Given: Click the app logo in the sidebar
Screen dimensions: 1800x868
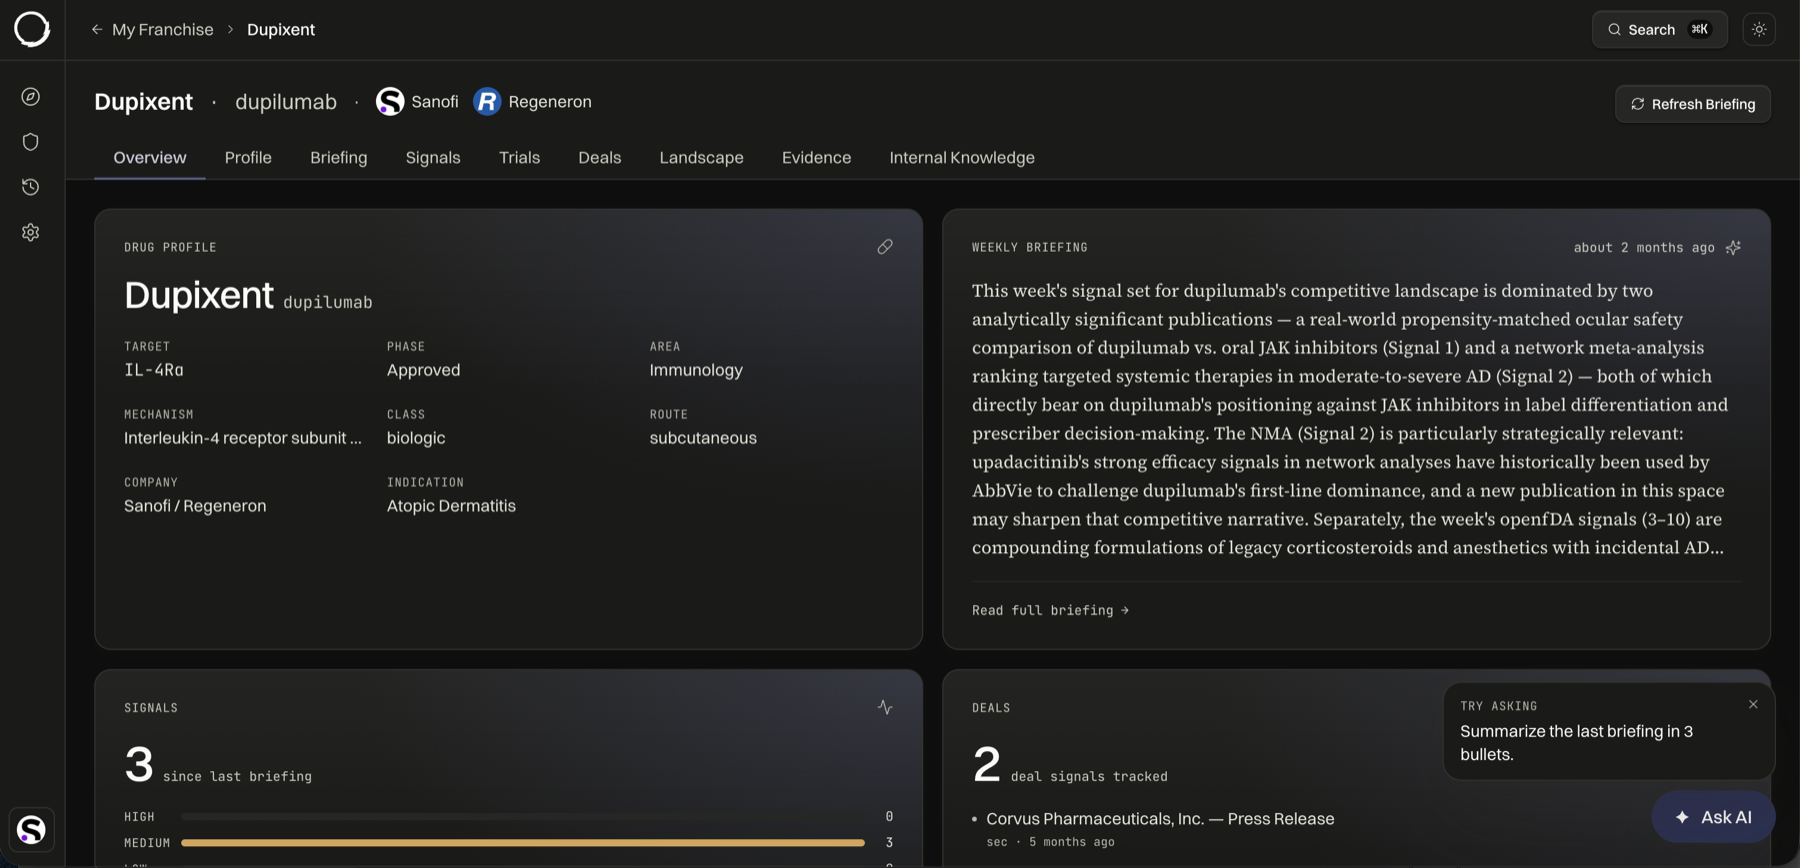Looking at the screenshot, I should [x=32, y=29].
